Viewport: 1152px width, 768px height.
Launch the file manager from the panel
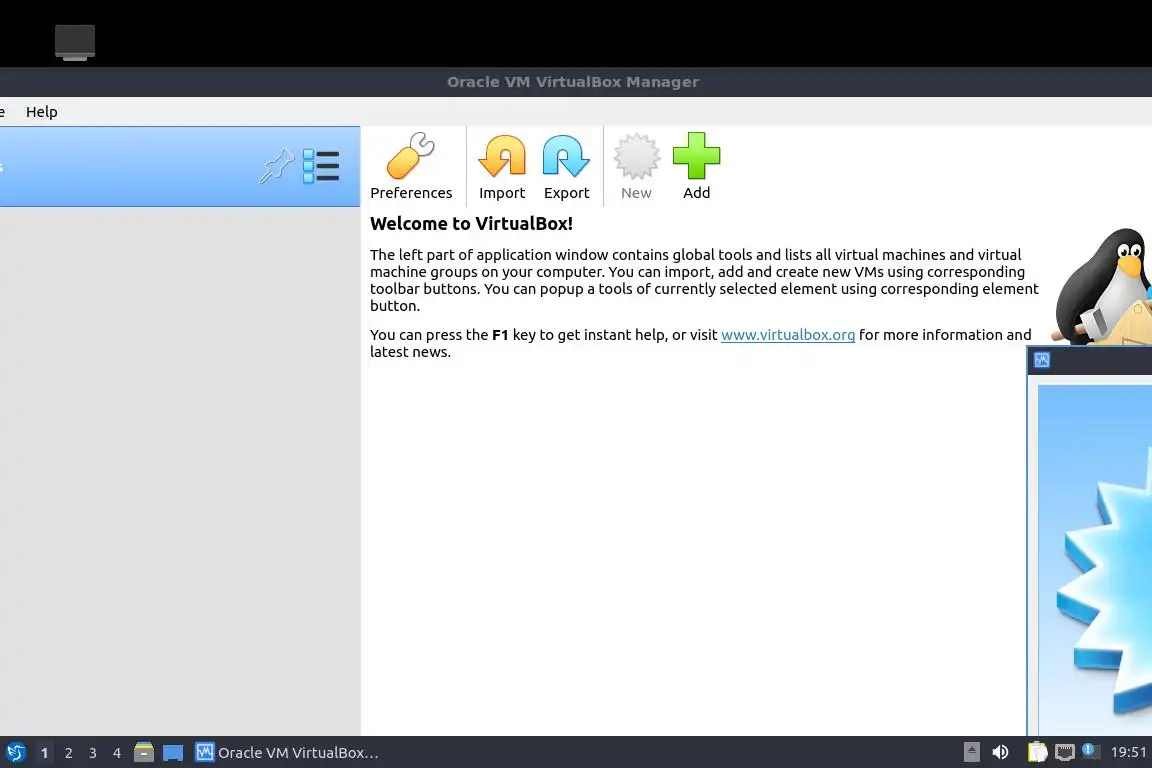pyautogui.click(x=144, y=752)
